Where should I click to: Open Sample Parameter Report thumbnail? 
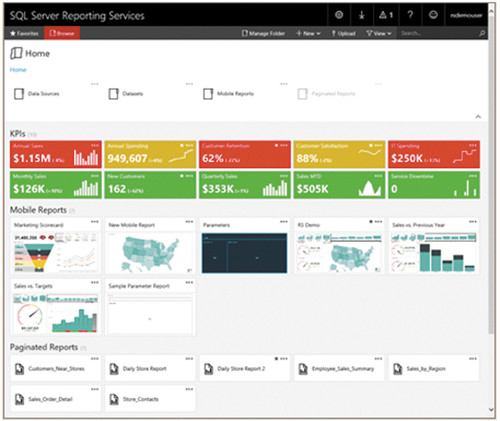click(150, 313)
